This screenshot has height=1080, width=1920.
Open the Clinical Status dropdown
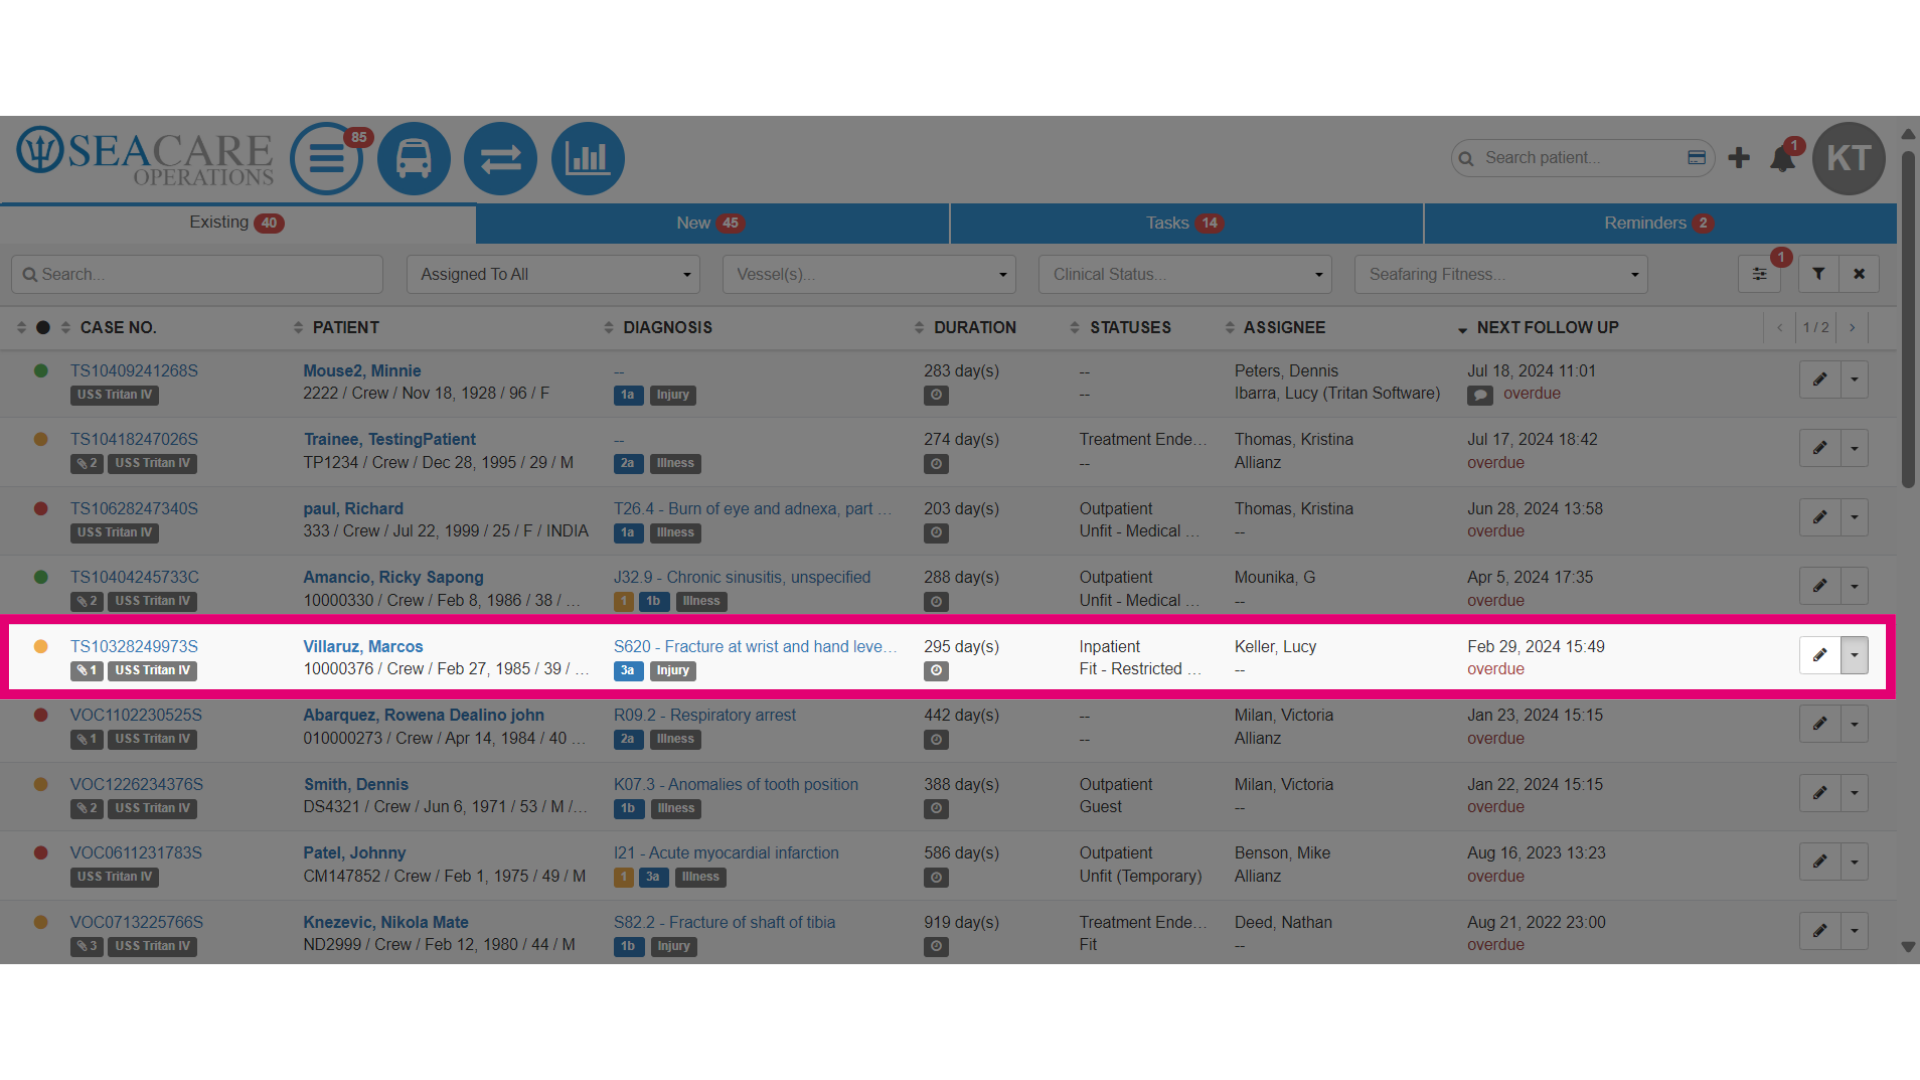1185,274
